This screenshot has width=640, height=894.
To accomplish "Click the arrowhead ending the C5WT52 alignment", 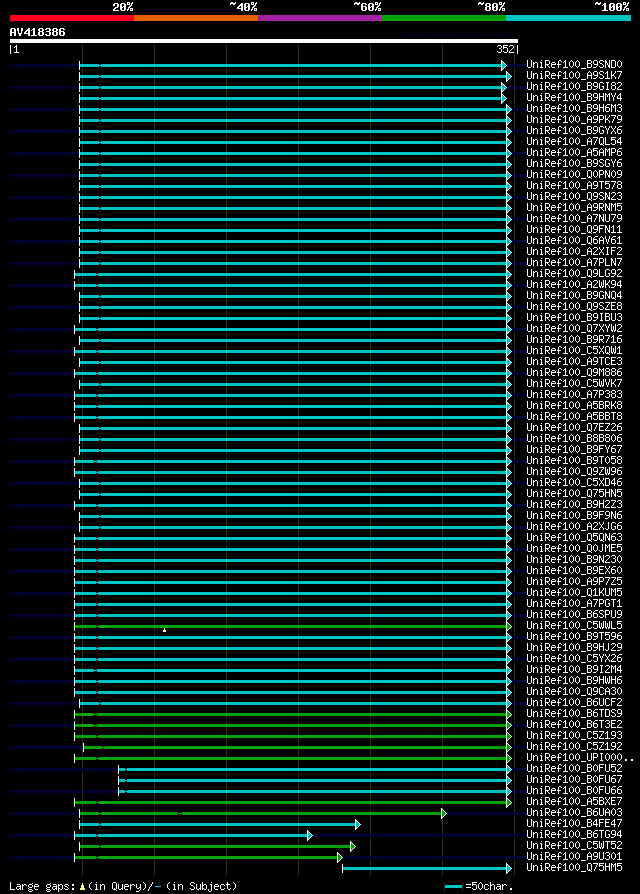I will coord(353,847).
